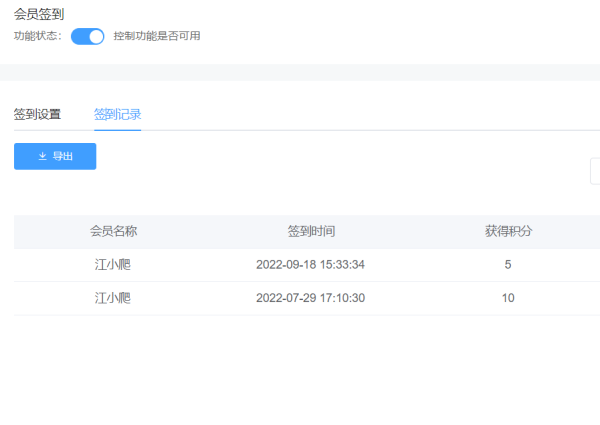
Task: Select first row member name 江小爬
Action: point(112,264)
